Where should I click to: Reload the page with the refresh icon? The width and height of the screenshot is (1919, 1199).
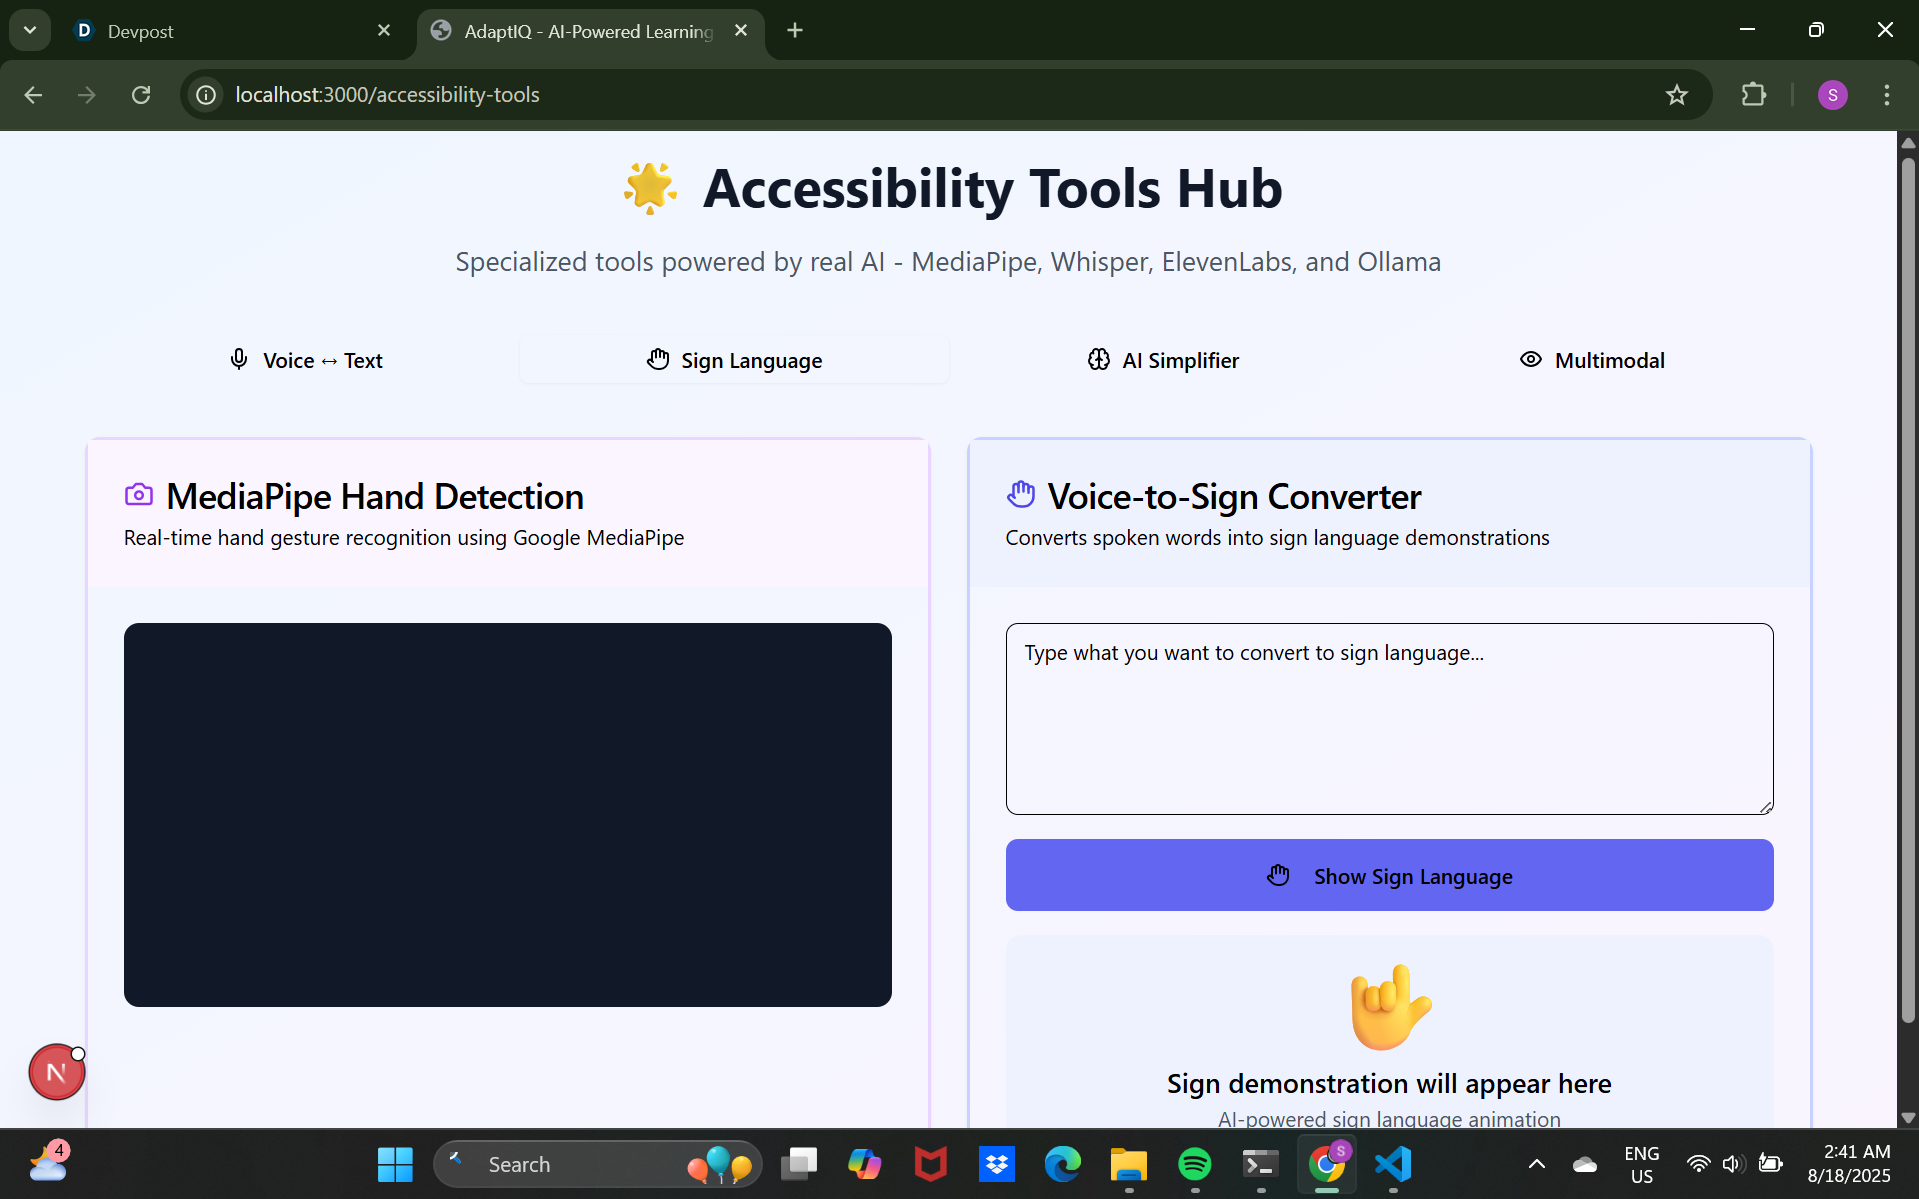point(141,95)
